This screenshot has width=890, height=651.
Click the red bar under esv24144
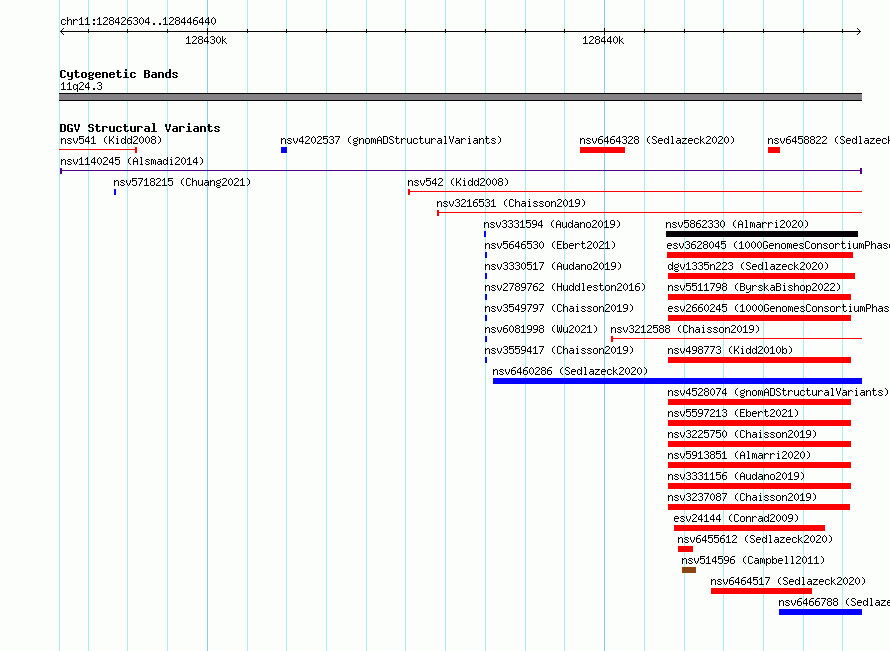click(749, 528)
